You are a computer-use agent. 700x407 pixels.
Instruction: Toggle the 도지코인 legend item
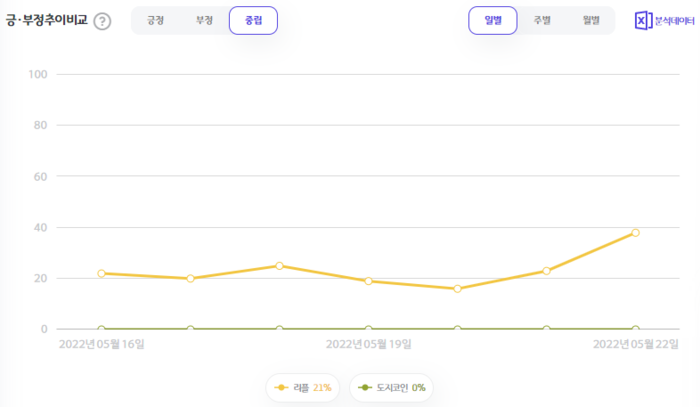391,387
